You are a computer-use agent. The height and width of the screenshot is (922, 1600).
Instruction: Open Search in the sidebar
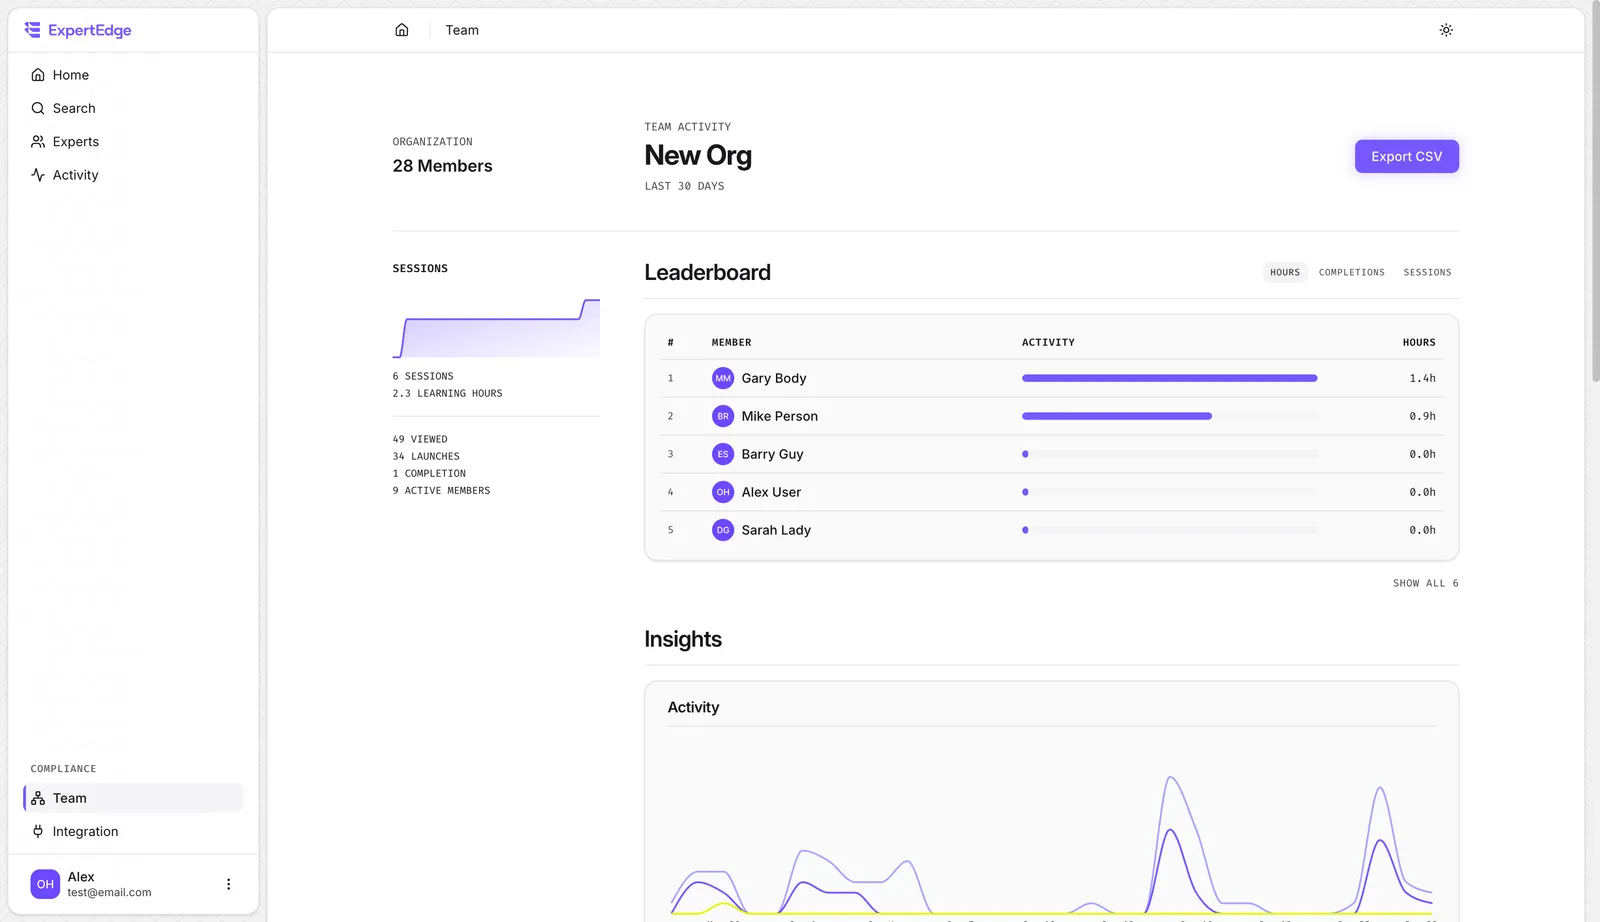tap(133, 108)
